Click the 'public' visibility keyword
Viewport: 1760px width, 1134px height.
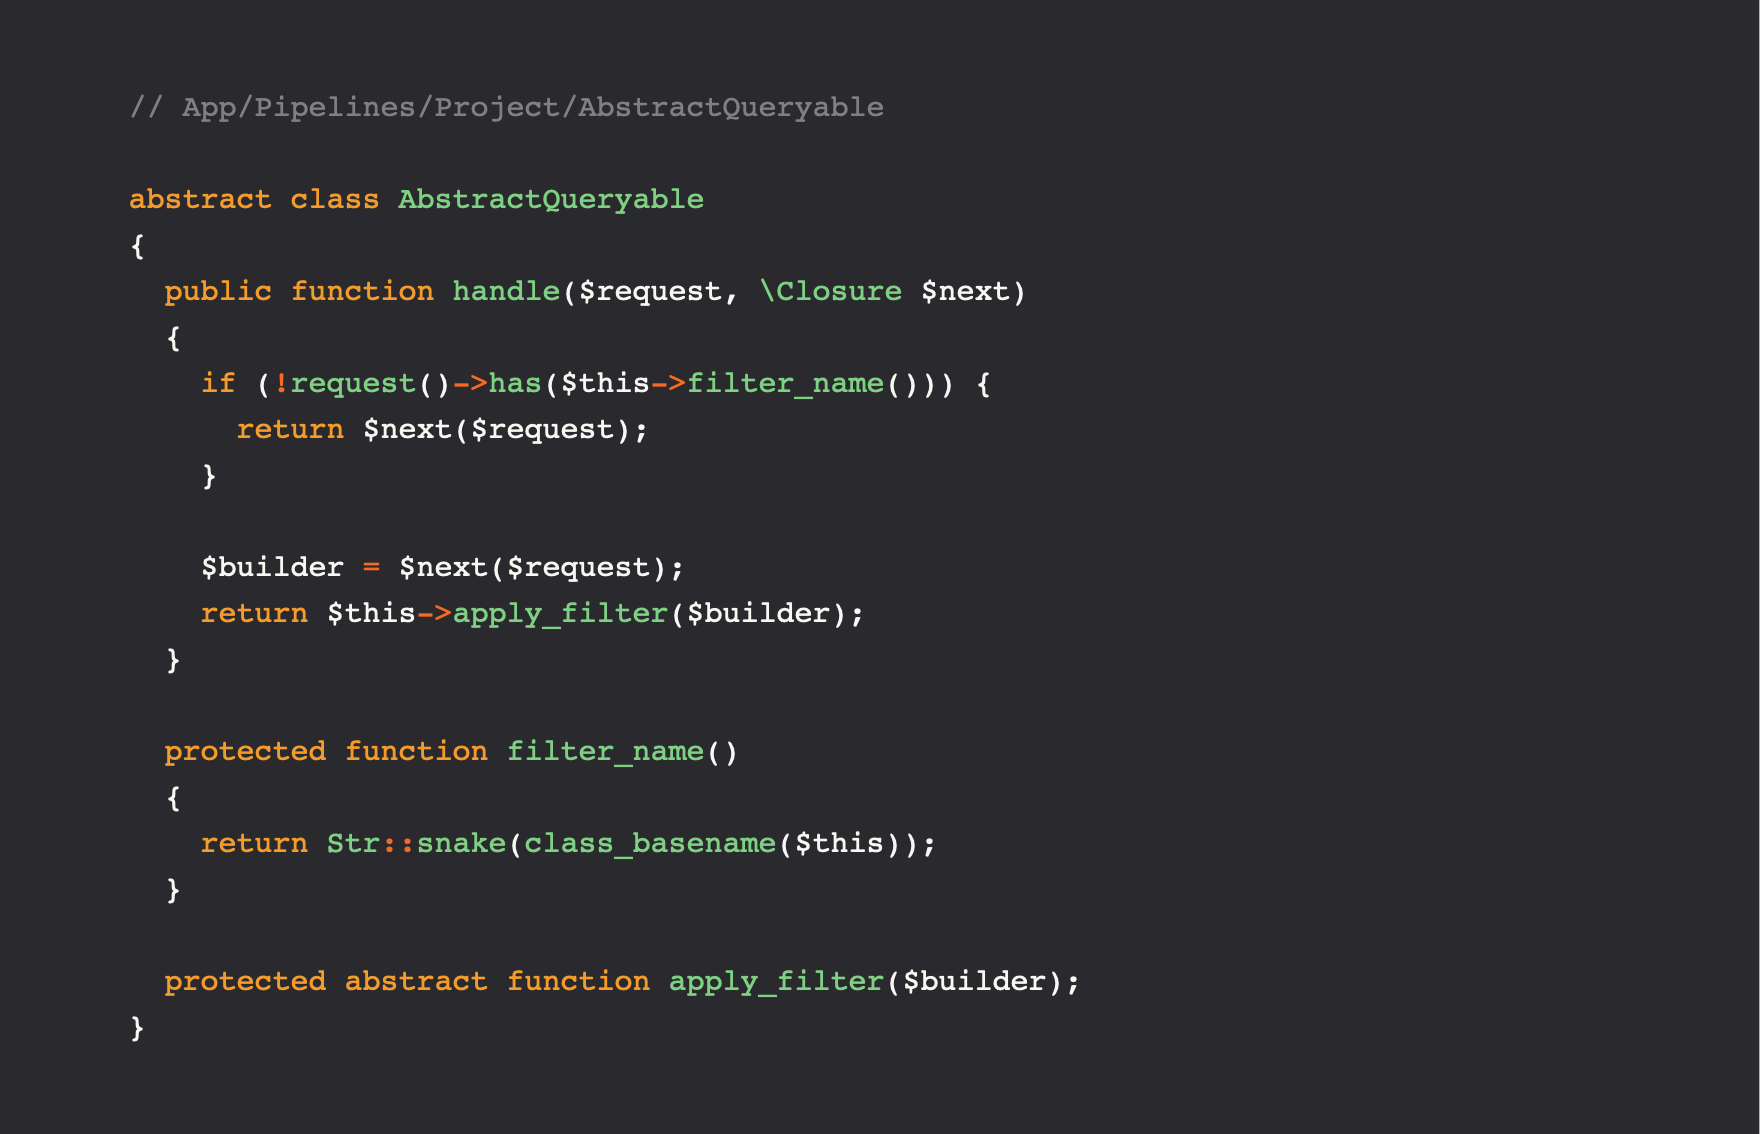click(218, 291)
